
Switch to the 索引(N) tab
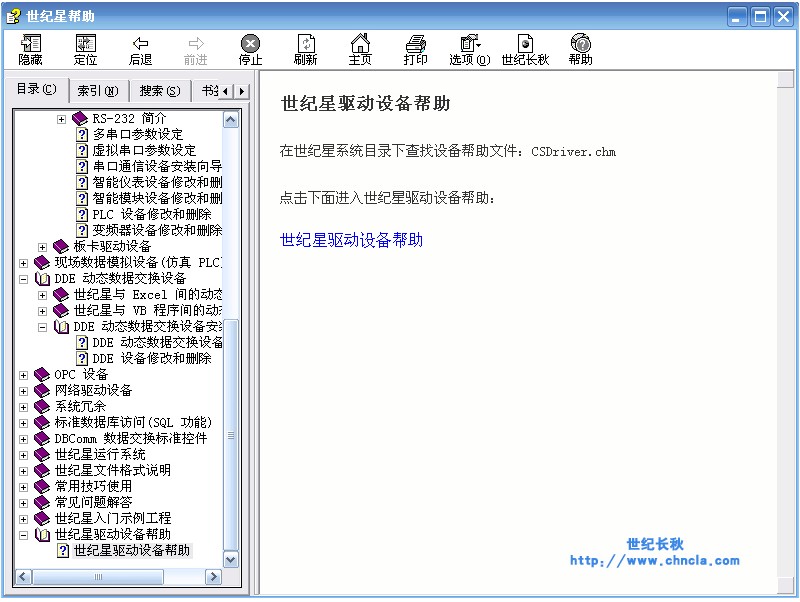[98, 91]
